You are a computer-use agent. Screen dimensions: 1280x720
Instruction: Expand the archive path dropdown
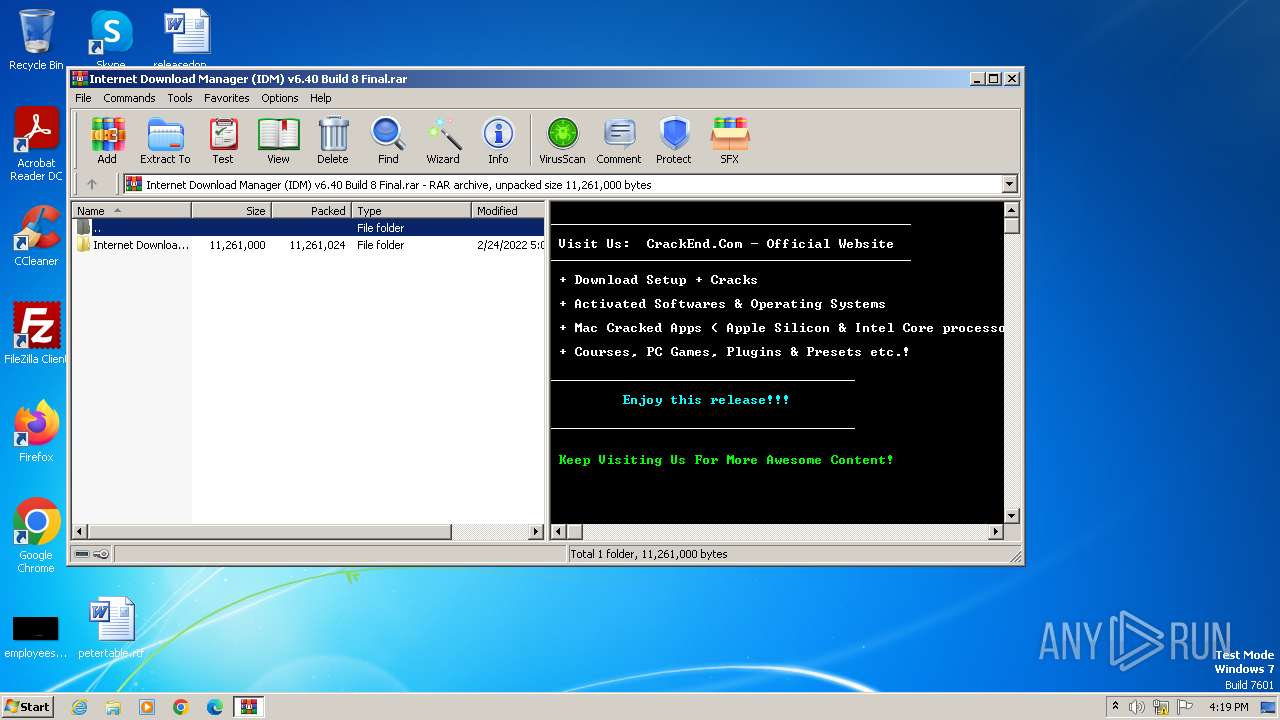[x=1009, y=184]
